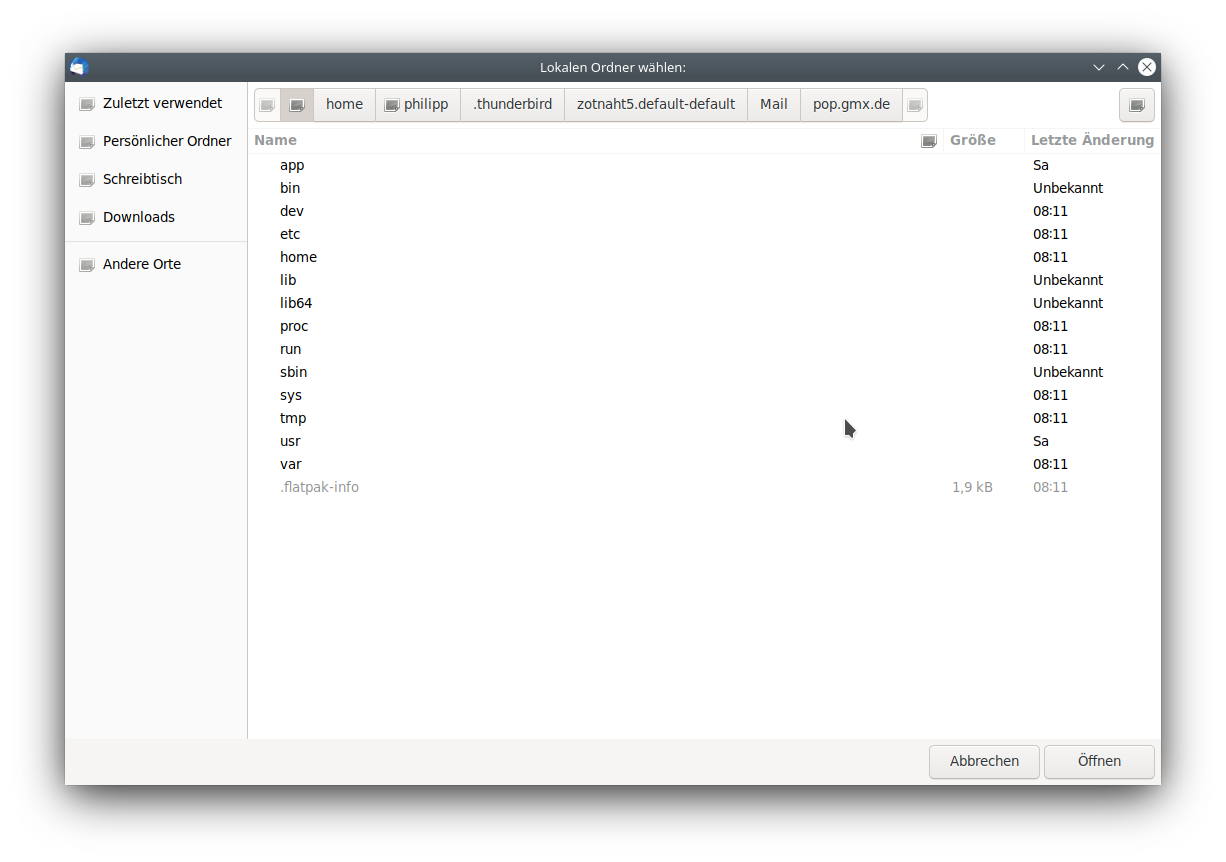The image size is (1226, 862).
Task: Click the Abbrechen button
Action: click(x=984, y=761)
